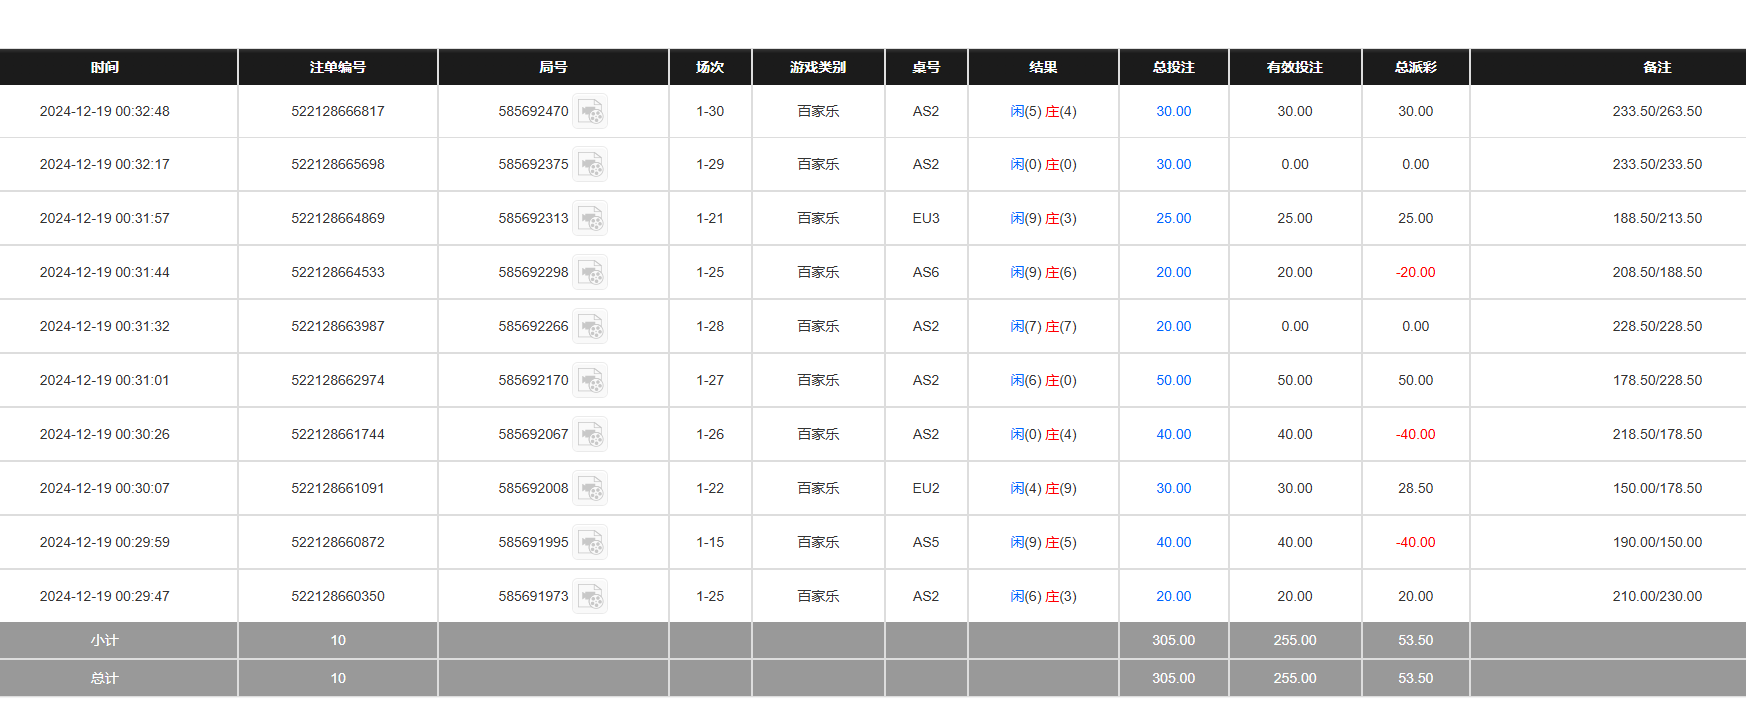This screenshot has height=728, width=1746.
Task: Select the 时间 column header
Action: (105, 67)
